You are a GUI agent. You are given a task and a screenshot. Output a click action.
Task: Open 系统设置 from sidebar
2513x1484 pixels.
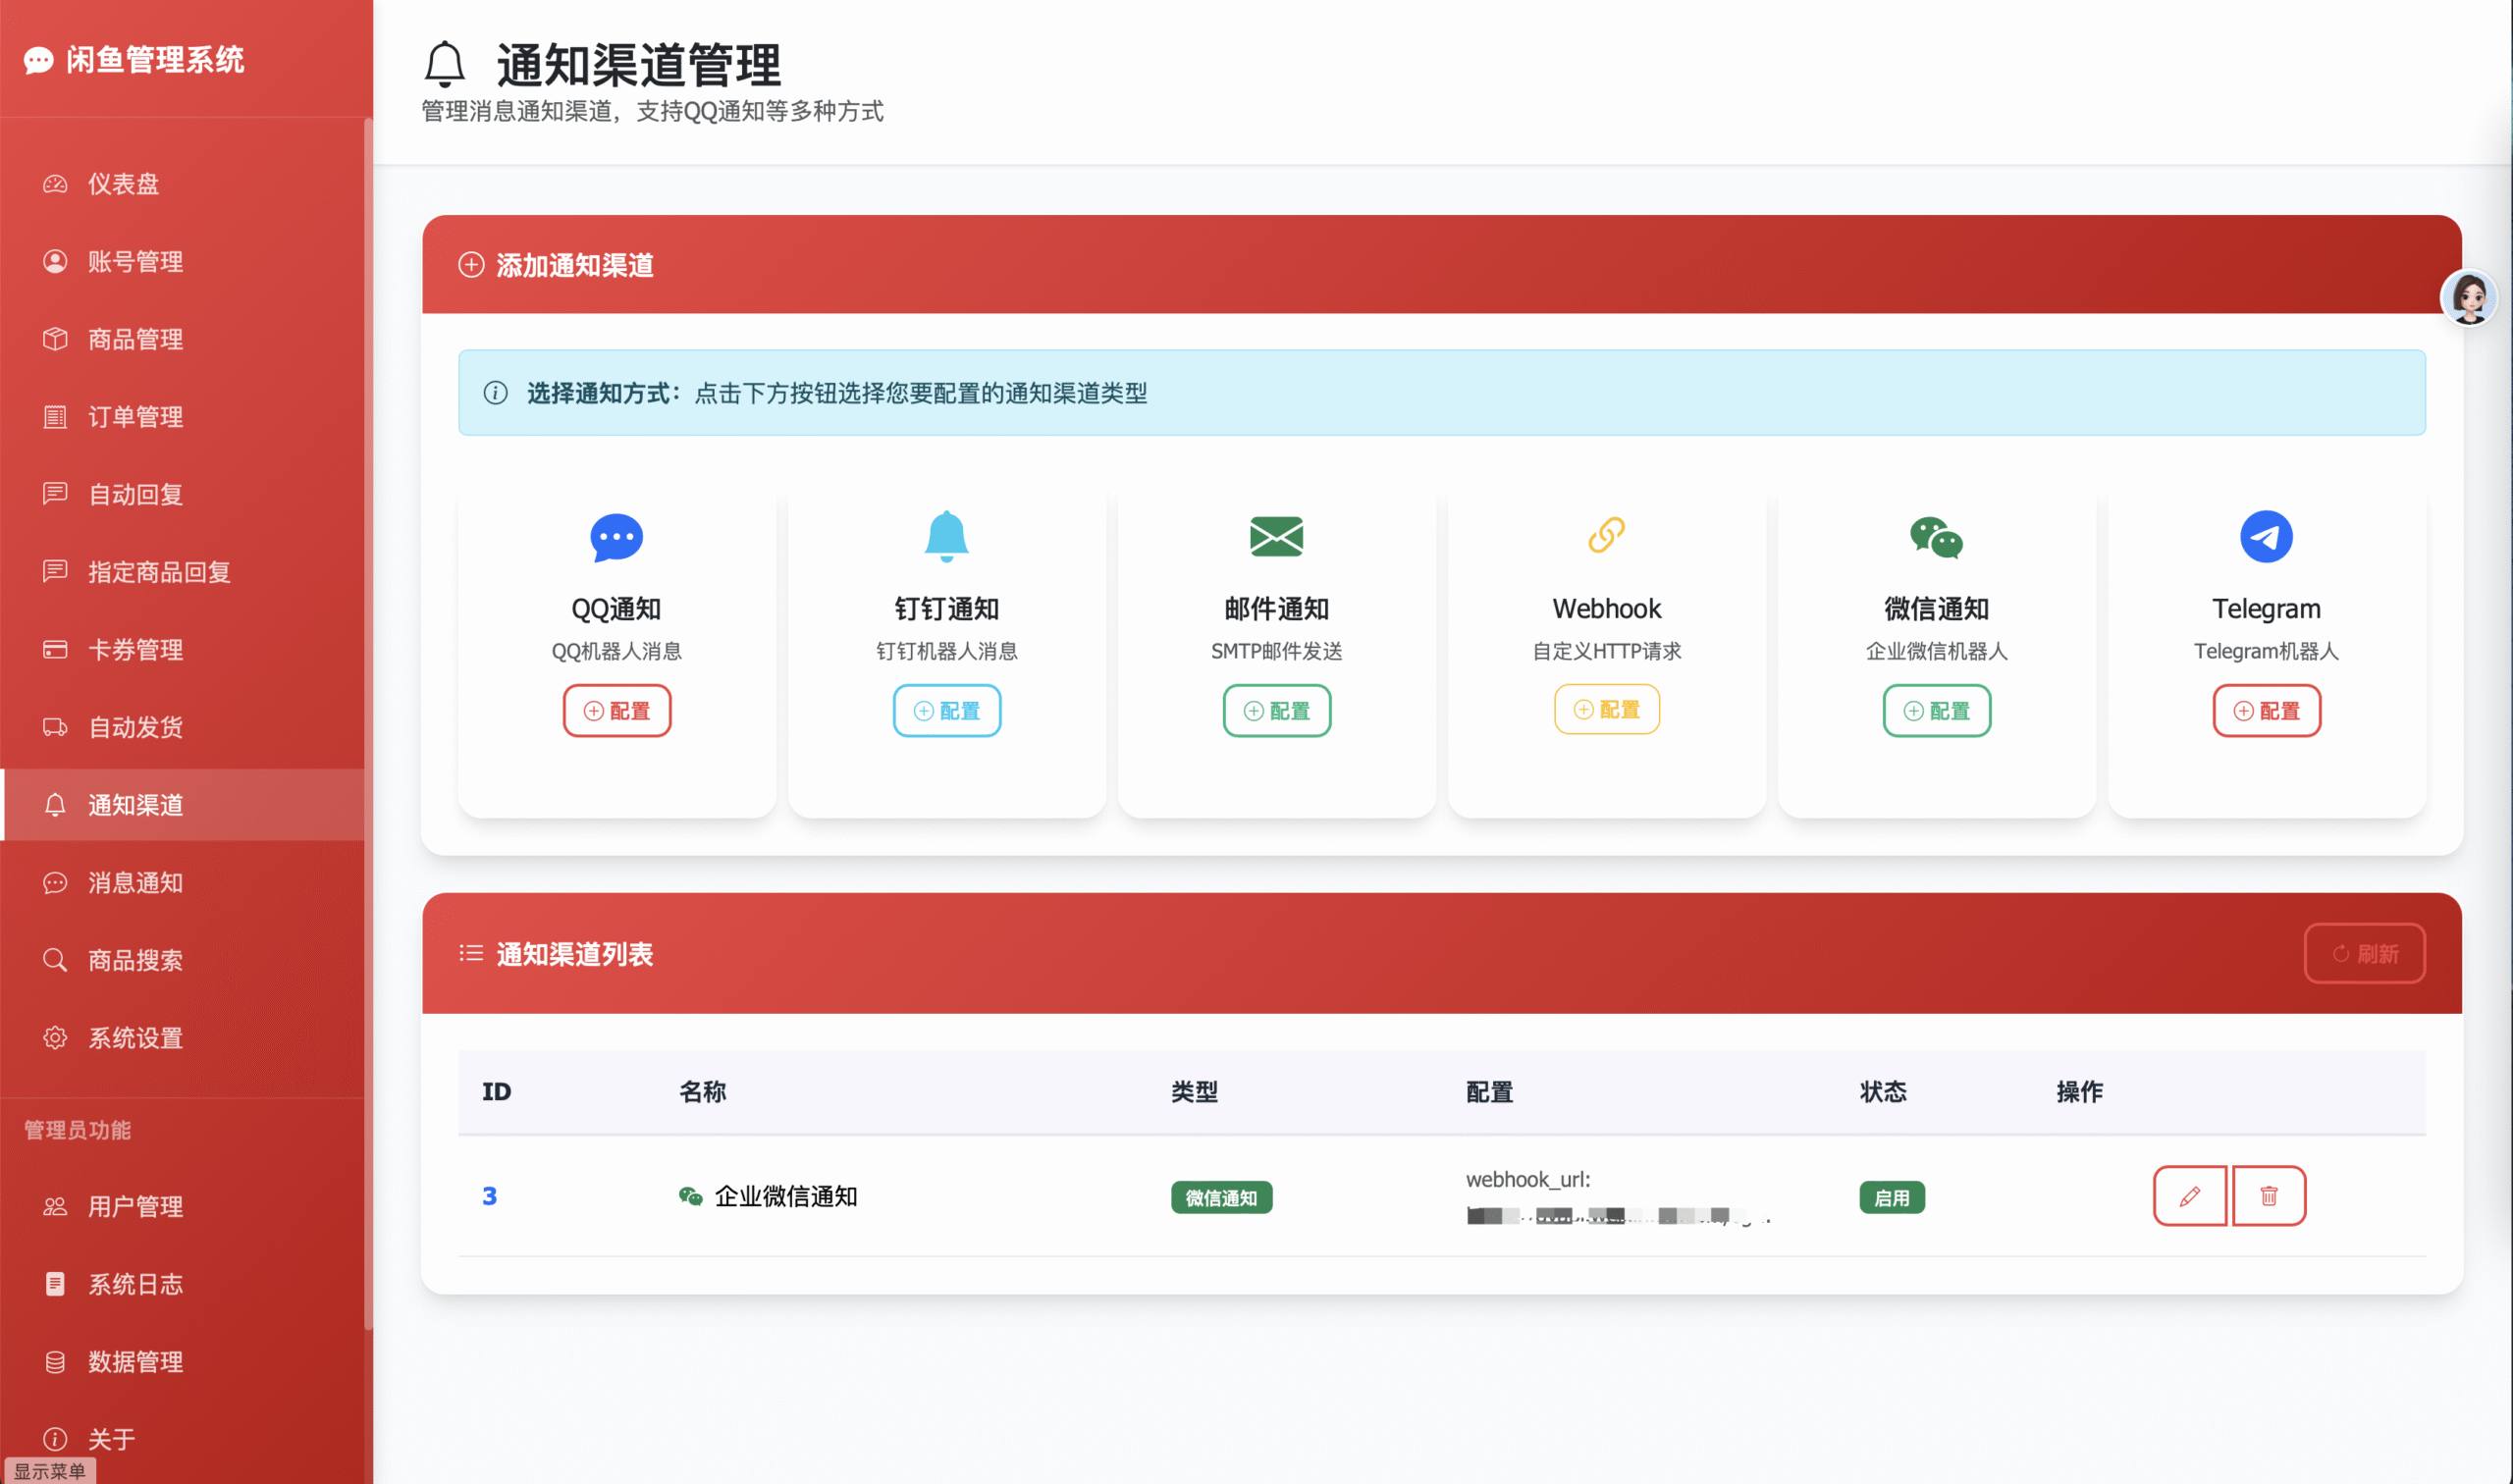(x=135, y=1038)
